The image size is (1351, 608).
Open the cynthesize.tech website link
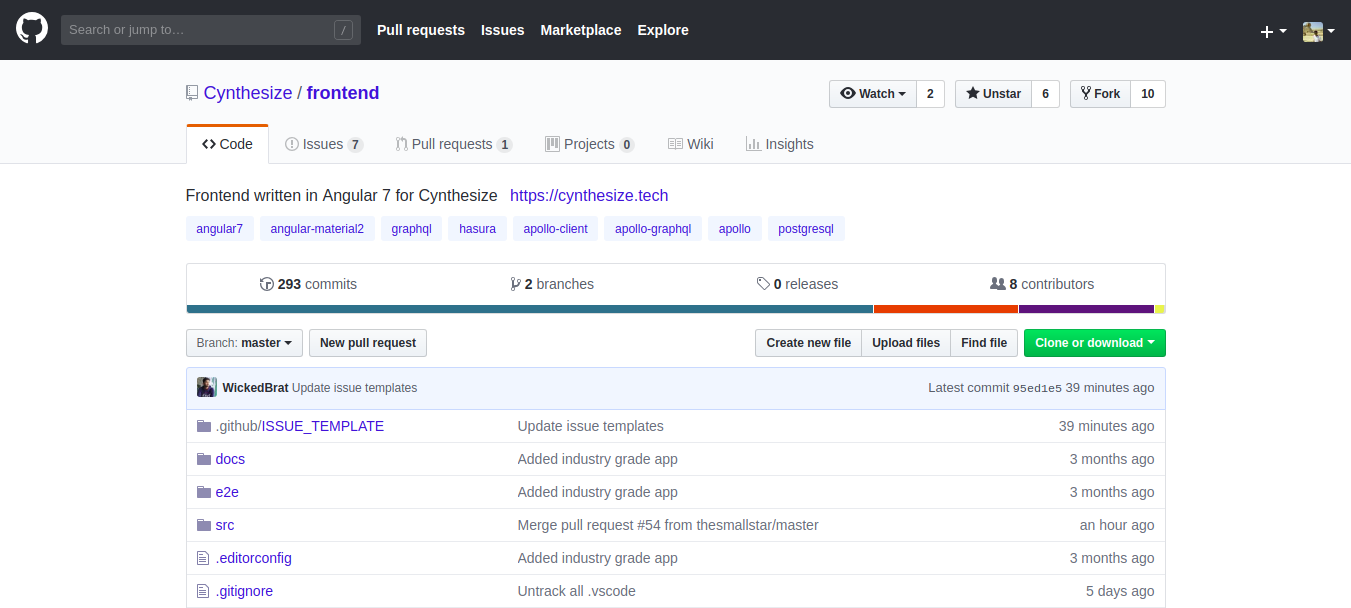click(589, 195)
